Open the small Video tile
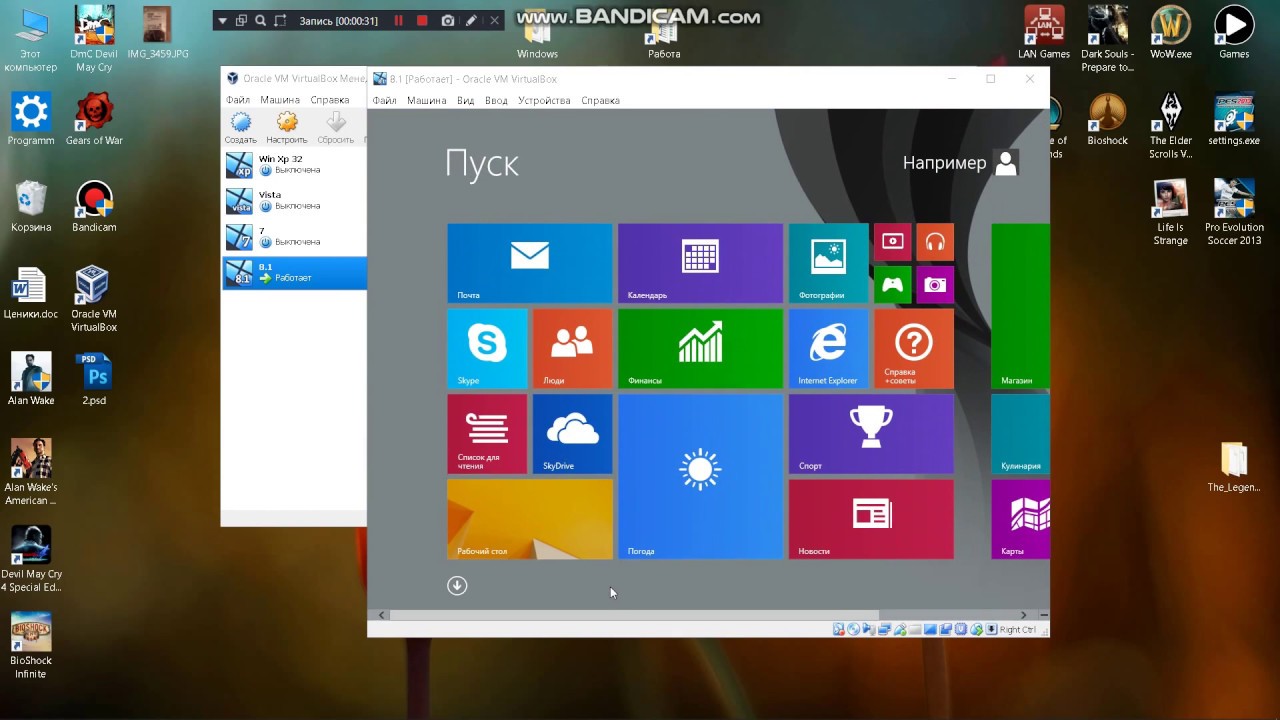 (893, 242)
